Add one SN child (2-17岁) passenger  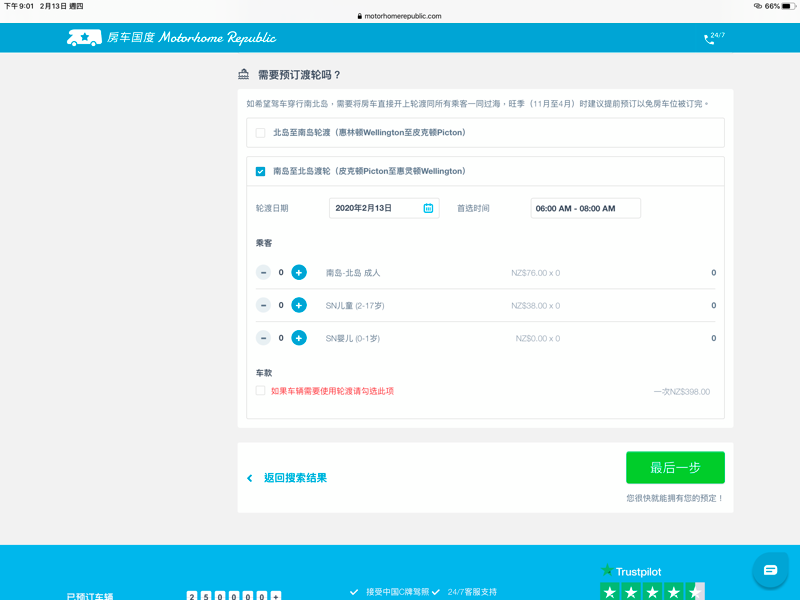[299, 305]
